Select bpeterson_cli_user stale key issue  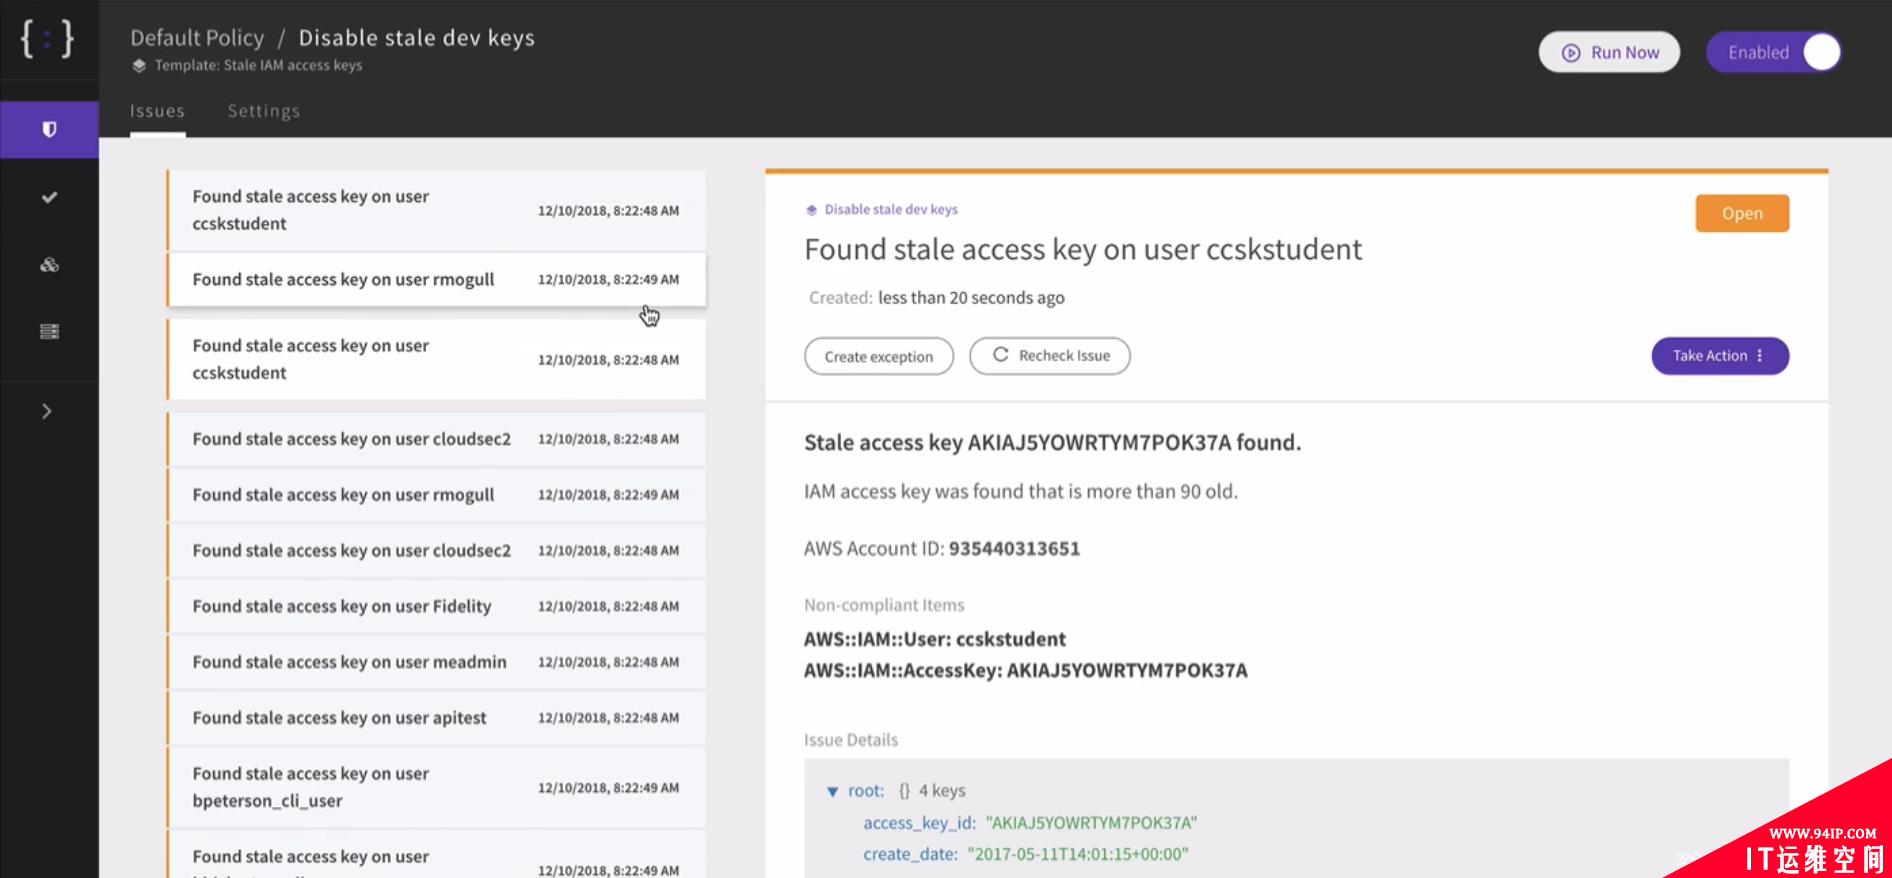pos(436,787)
